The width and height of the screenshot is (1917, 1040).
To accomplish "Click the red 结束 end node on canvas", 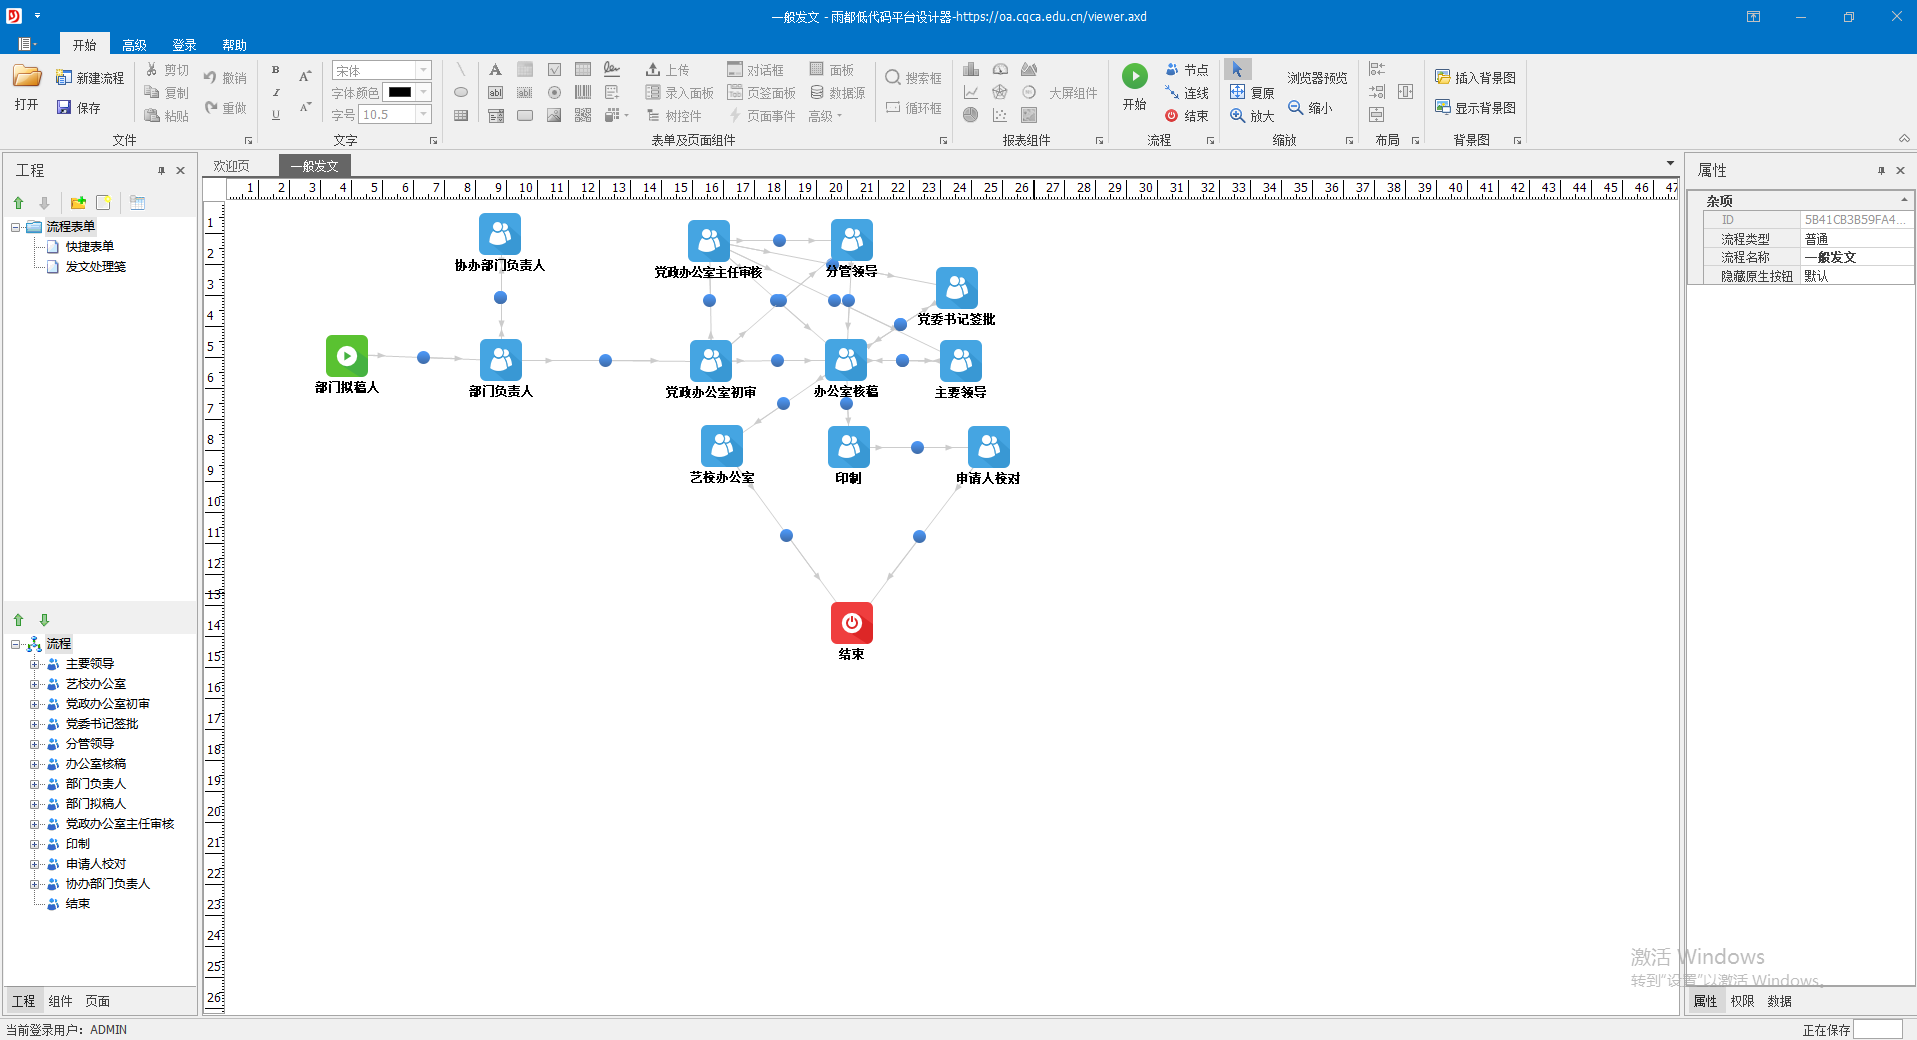I will point(851,623).
